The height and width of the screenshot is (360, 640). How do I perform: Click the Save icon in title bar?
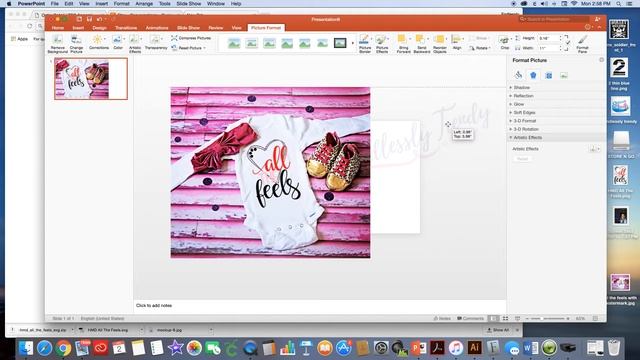tap(89, 19)
